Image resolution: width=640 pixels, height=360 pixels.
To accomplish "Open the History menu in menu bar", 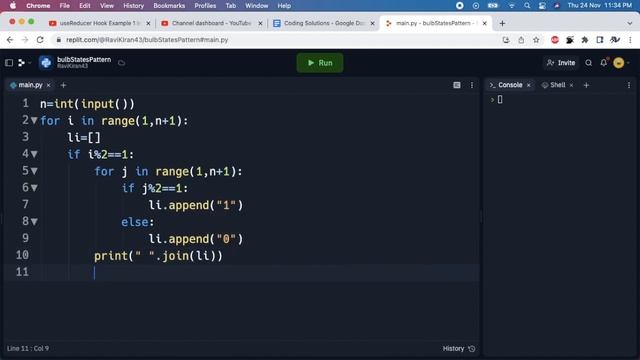I will [133, 5].
